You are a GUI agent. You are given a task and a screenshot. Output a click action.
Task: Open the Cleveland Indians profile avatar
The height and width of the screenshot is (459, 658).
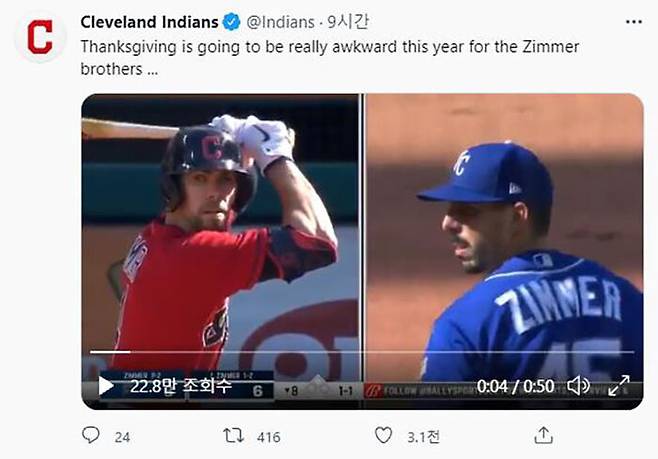point(40,38)
